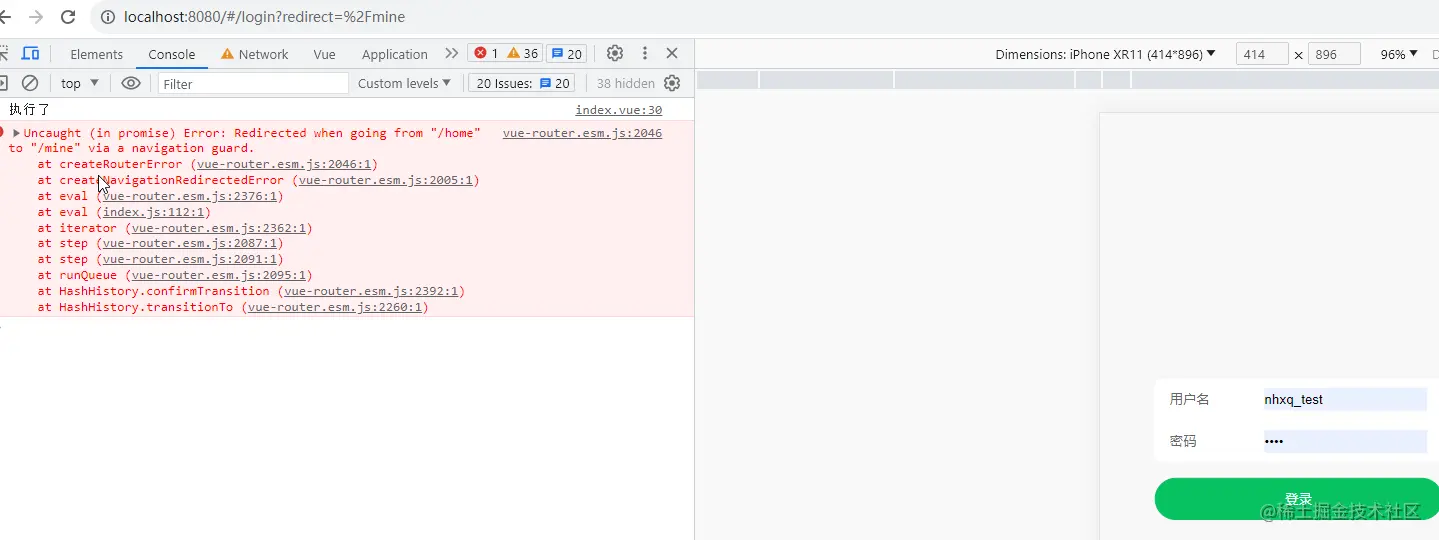
Task: Click the password field
Action: 1345,441
